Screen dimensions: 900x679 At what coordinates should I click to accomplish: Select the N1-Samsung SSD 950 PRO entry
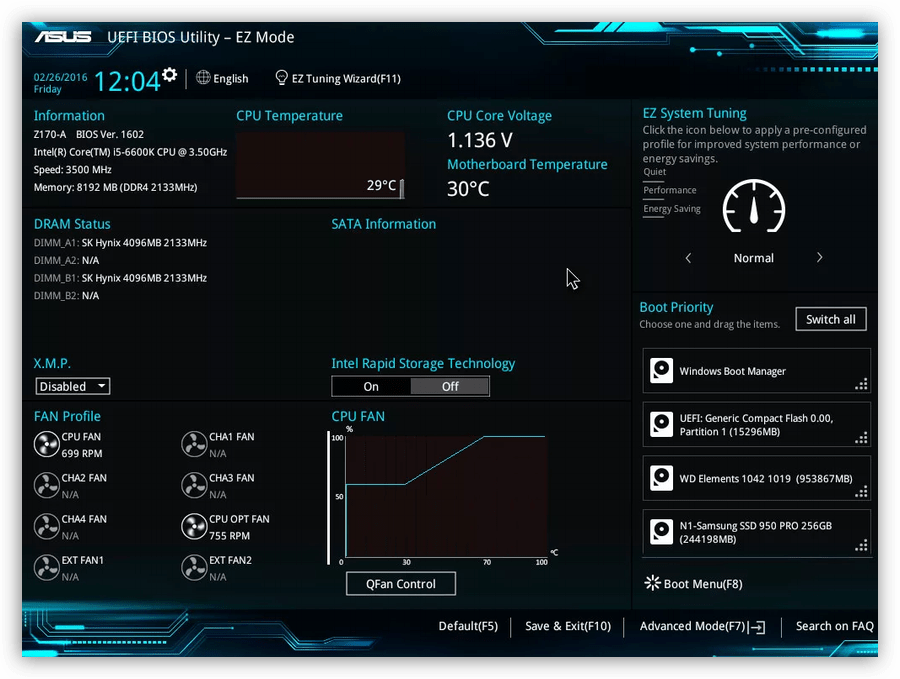click(757, 532)
